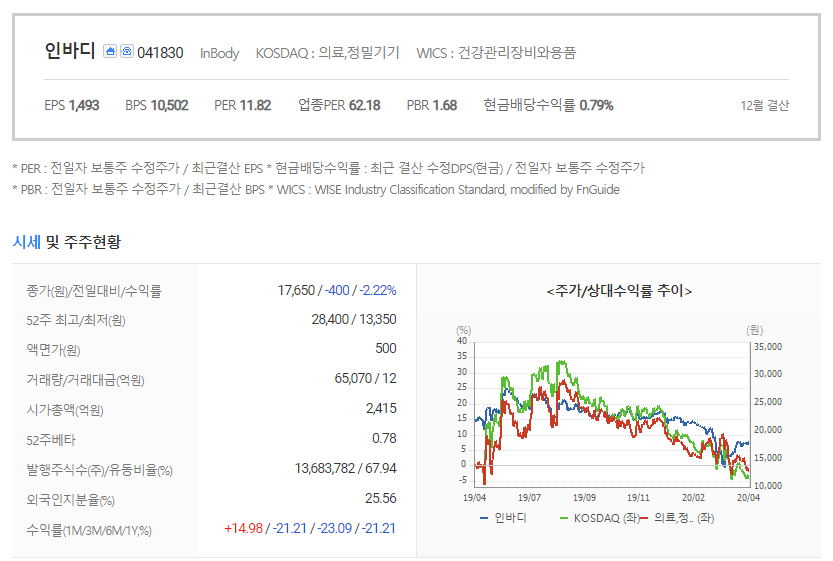Click the 현금배당수익률 0.79% value
This screenshot has width=833, height=561.
click(548, 105)
